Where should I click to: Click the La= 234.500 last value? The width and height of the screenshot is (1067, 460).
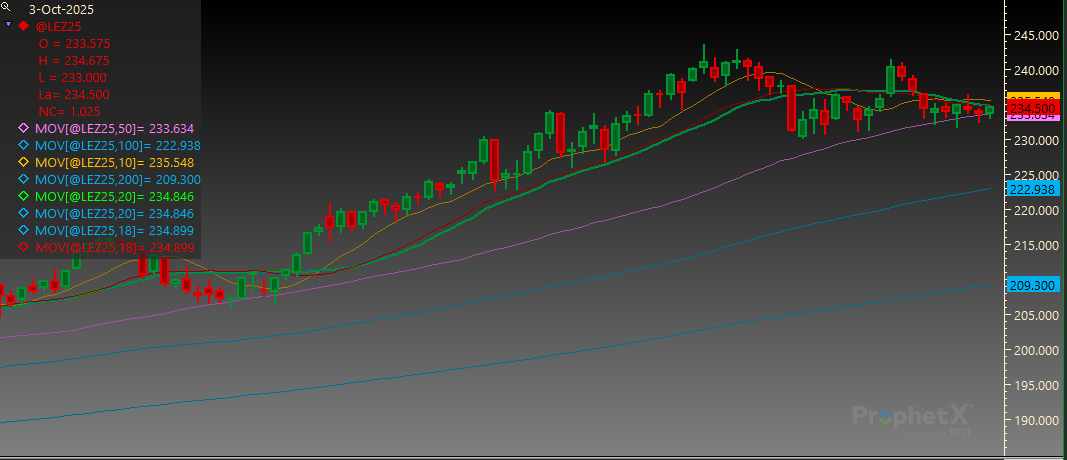point(74,95)
